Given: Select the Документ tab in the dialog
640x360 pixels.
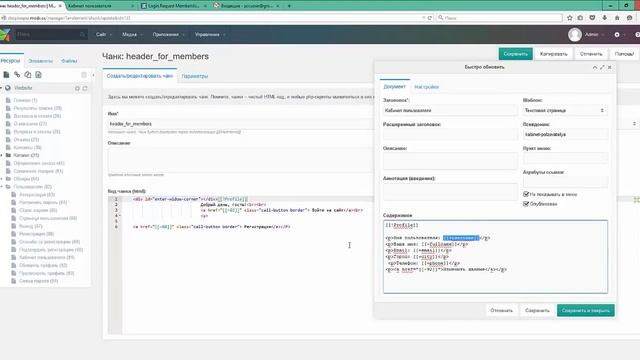Looking at the screenshot, I should [394, 87].
